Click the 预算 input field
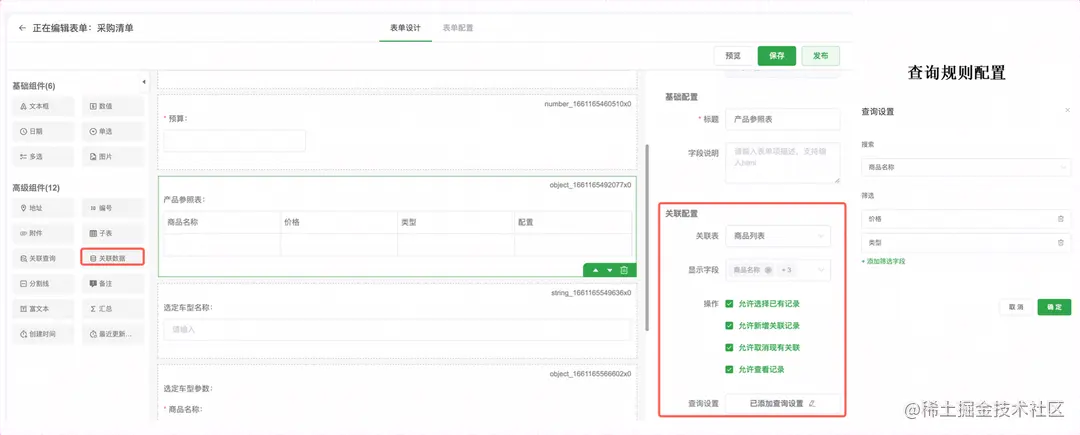Screen dimensions: 1080x435 tap(234, 140)
